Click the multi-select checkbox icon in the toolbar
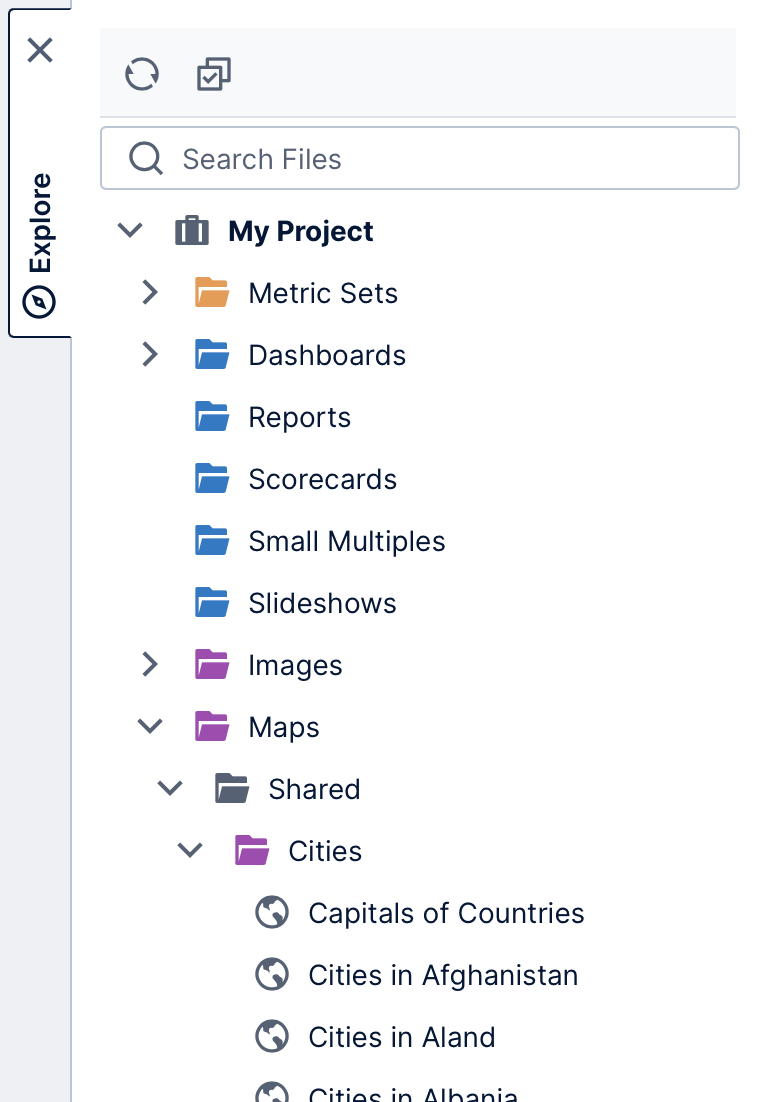This screenshot has width=766, height=1102. click(213, 74)
